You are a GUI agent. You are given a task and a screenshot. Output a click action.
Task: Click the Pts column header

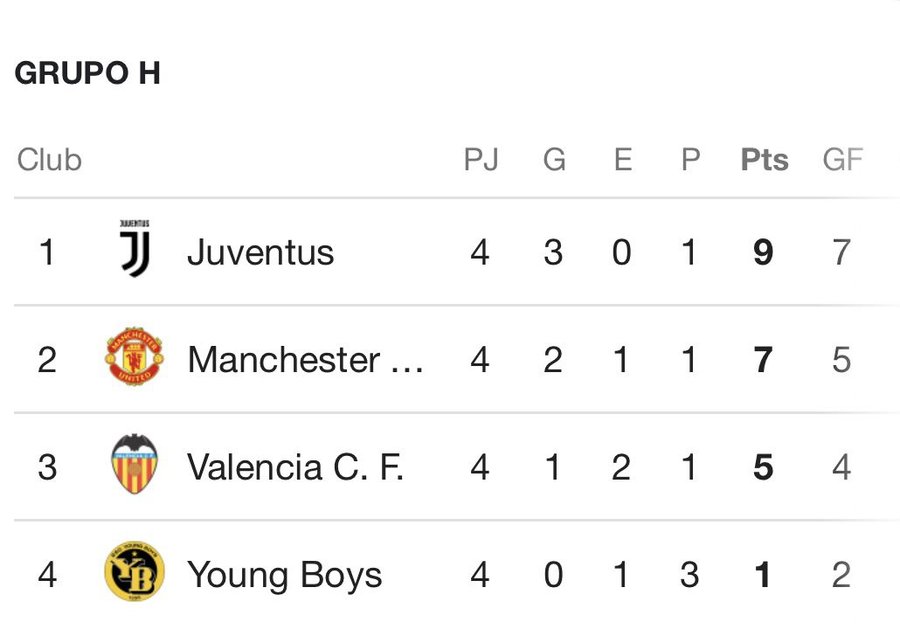(x=764, y=160)
